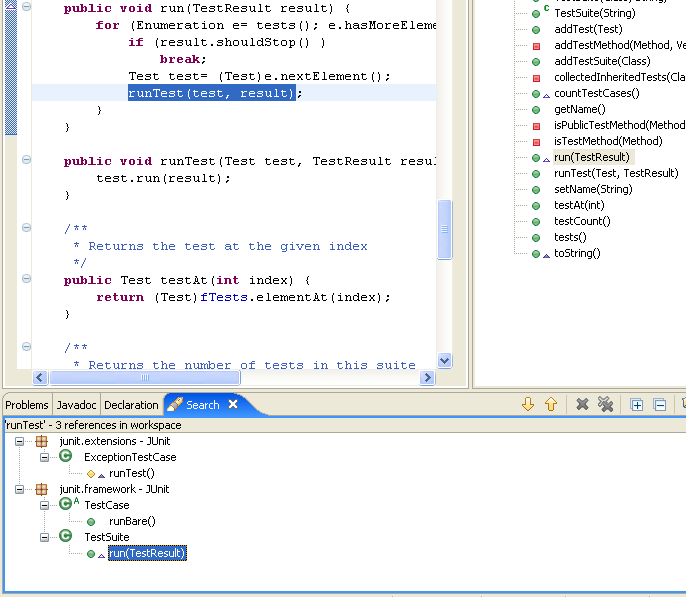The image size is (686, 597).
Task: Select isTestMethod(Method) in outline
Action: click(608, 141)
